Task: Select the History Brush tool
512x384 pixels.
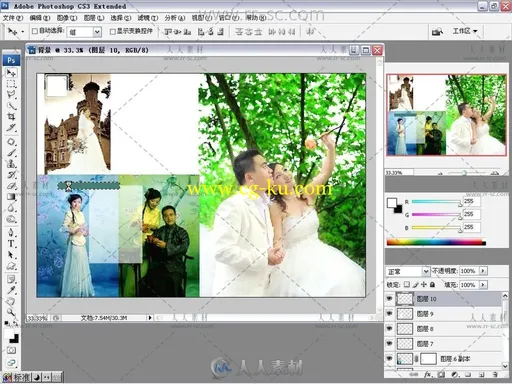Action: coord(11,175)
